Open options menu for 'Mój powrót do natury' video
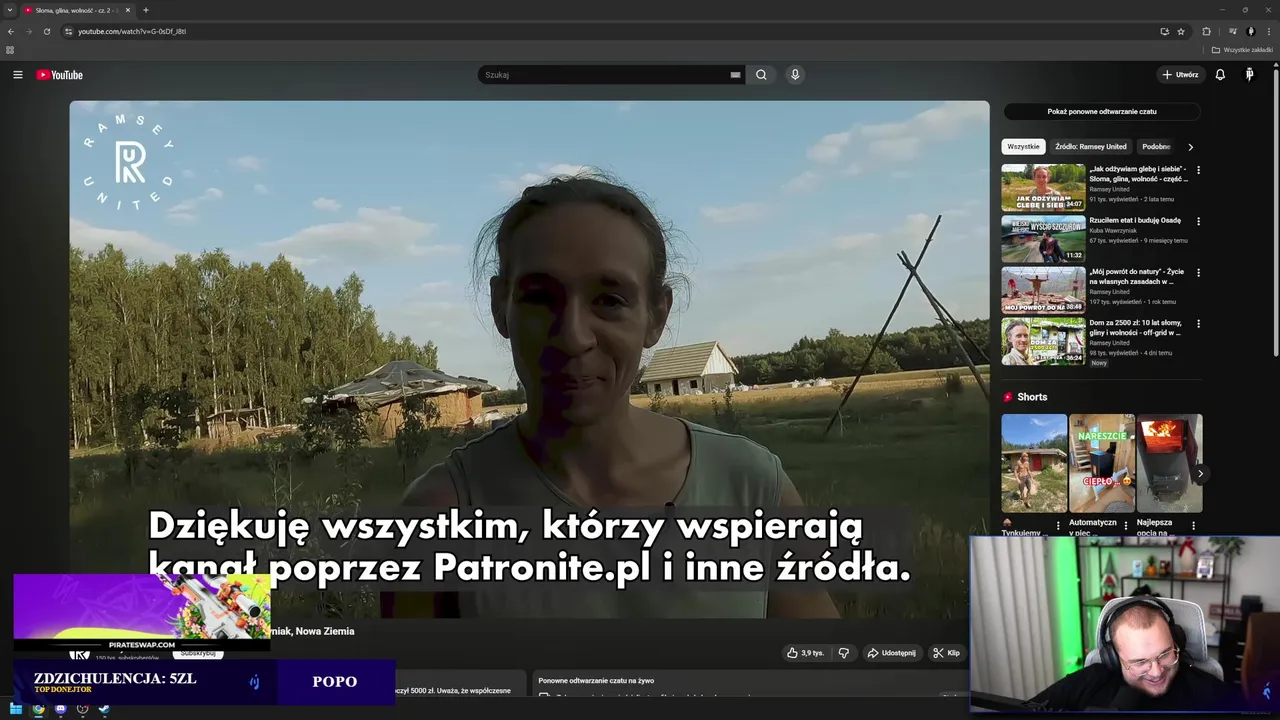Viewport: 1280px width, 720px height. [x=1198, y=272]
